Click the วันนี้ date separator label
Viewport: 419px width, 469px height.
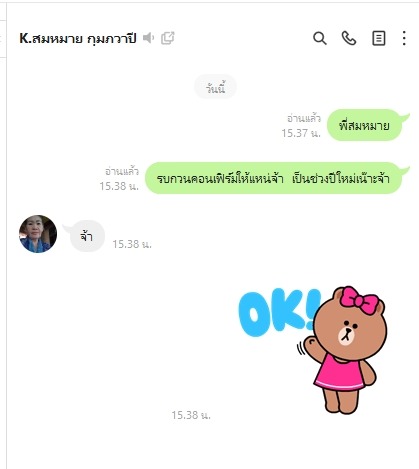pos(215,87)
